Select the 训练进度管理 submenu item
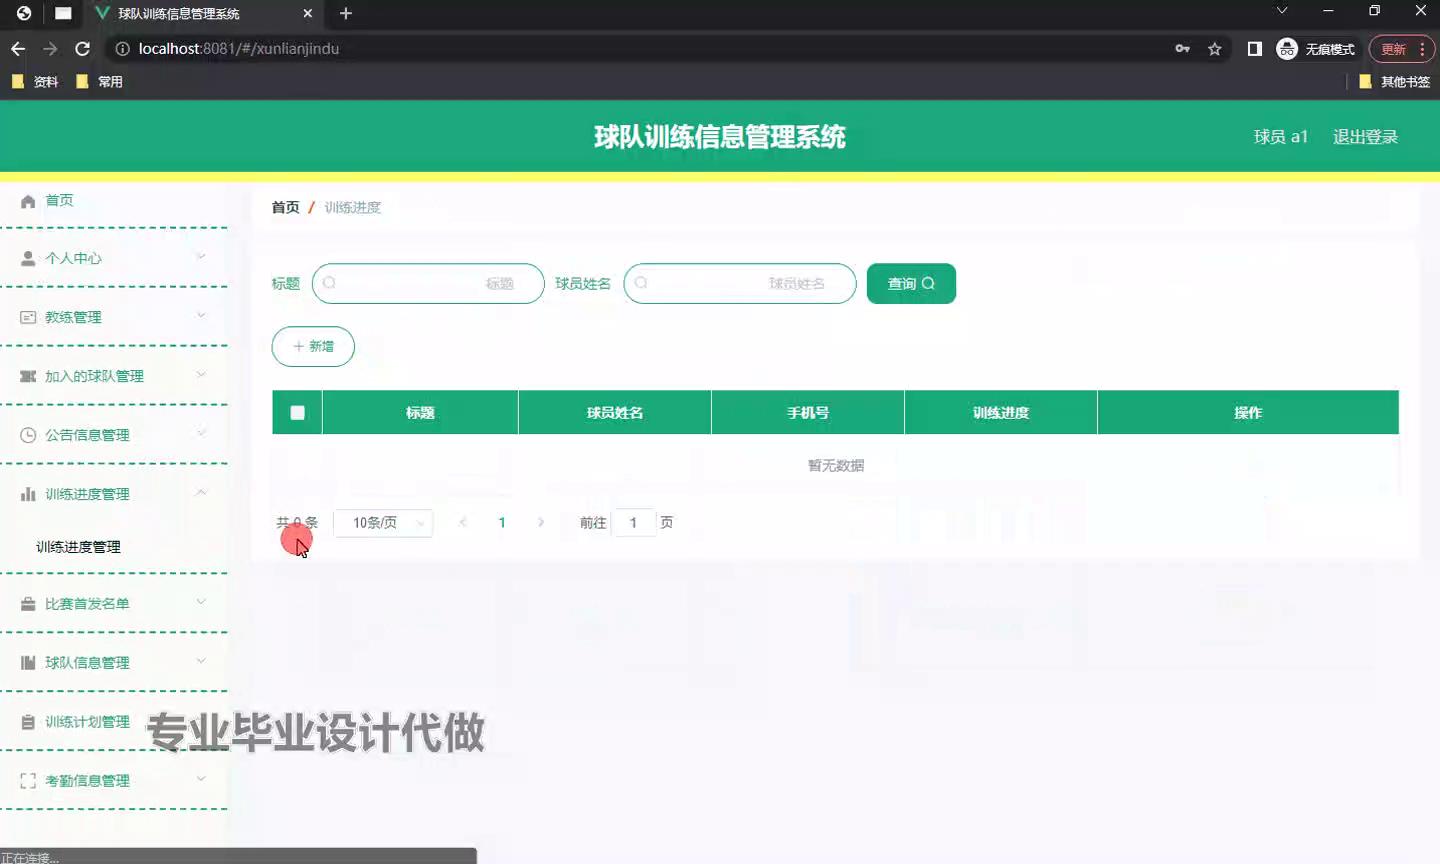1440x864 pixels. [78, 547]
